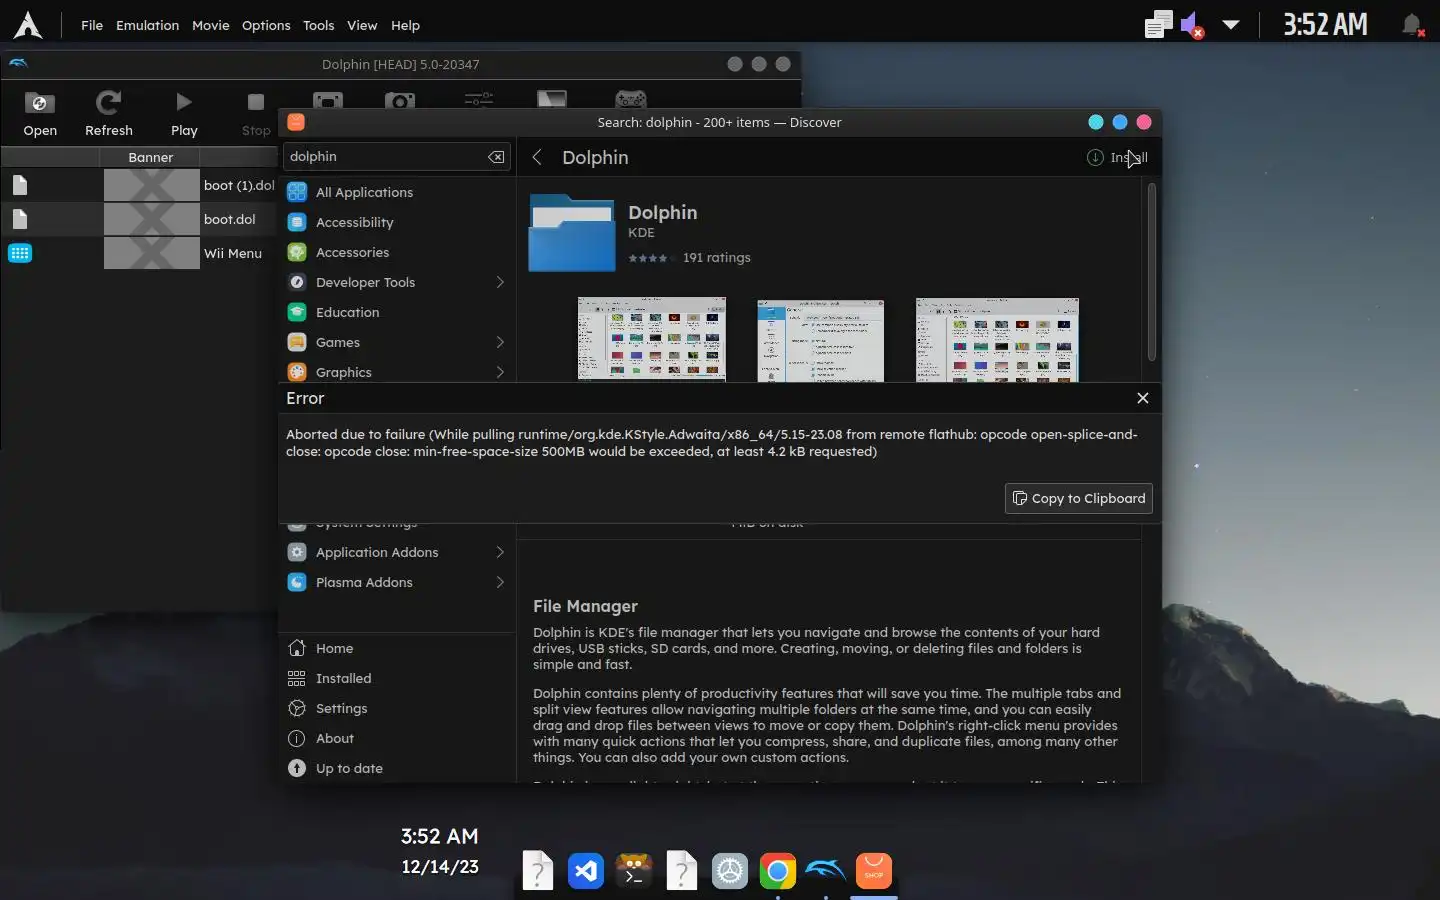
Task: Click the blue Dolphin folder app icon
Action: 572,233
